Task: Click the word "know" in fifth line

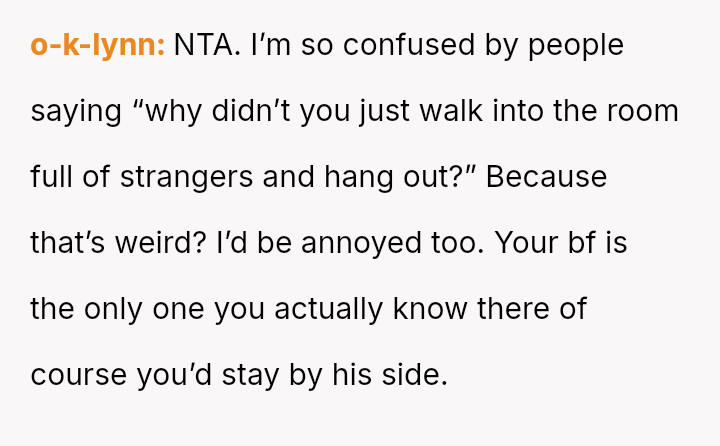Action: 430,309
